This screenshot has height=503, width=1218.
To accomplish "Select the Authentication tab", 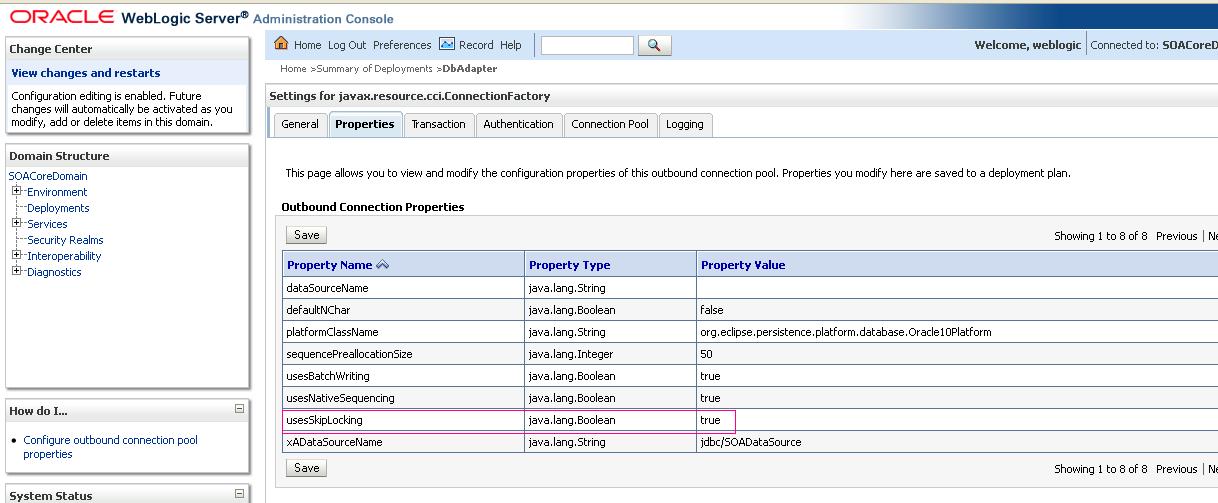I will (x=518, y=124).
